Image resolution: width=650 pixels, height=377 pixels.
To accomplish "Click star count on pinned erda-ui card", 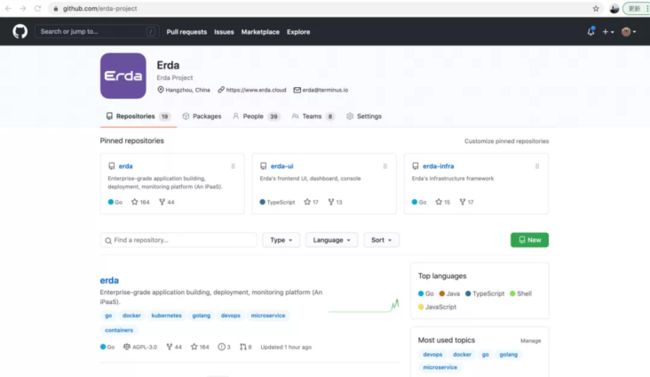I will (311, 202).
